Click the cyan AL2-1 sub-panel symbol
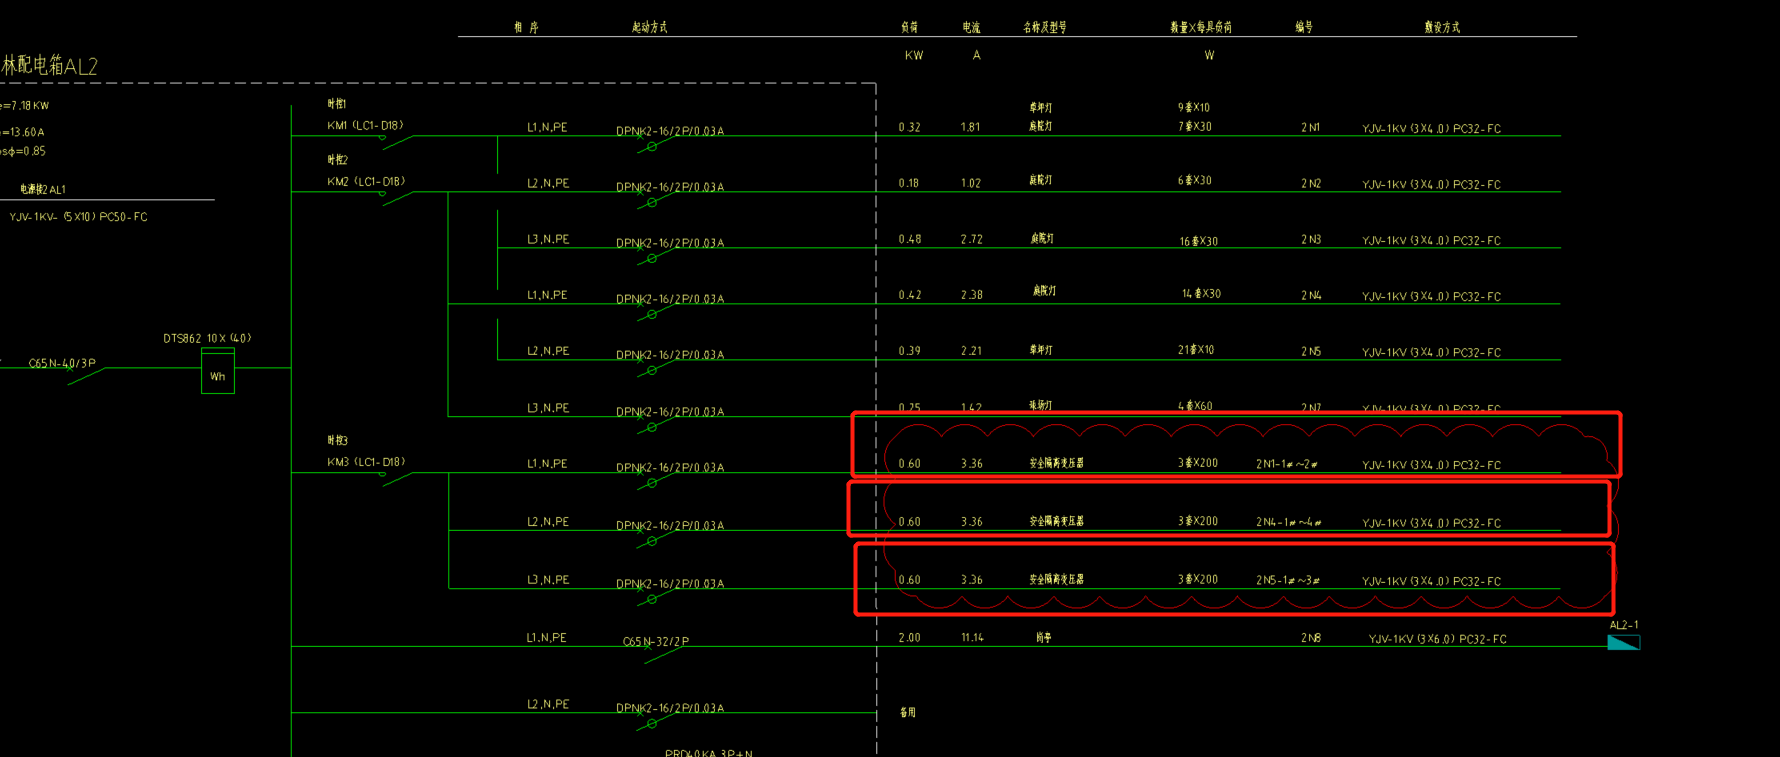 1623,642
